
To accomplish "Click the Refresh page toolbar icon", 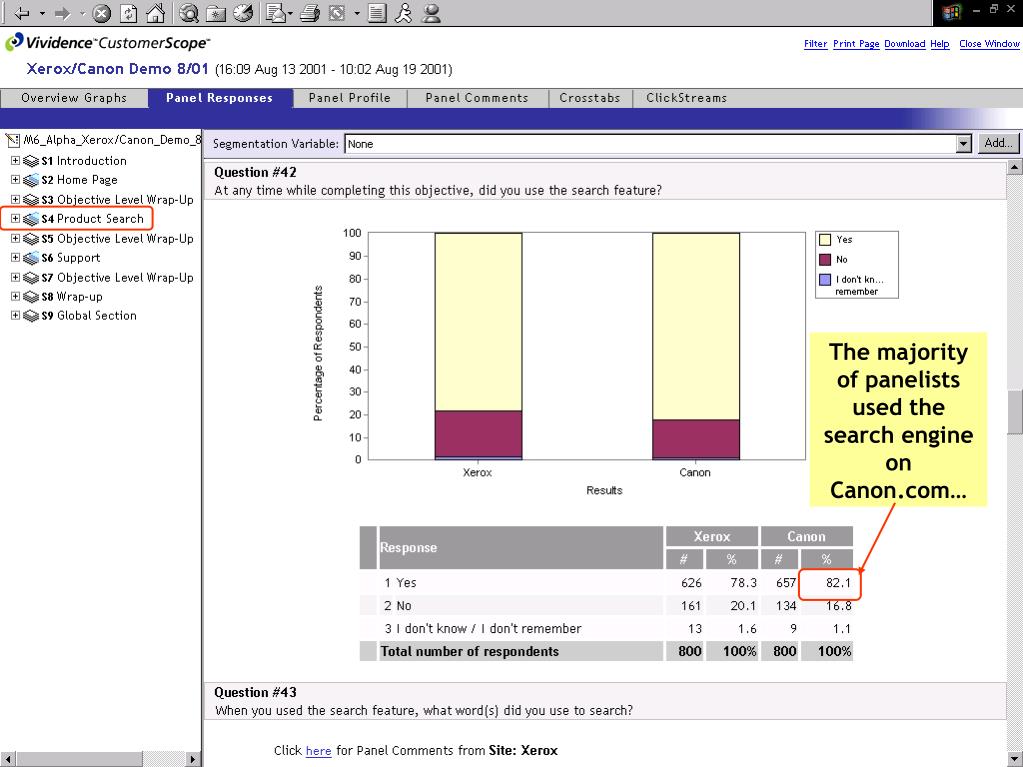I will tap(129, 13).
